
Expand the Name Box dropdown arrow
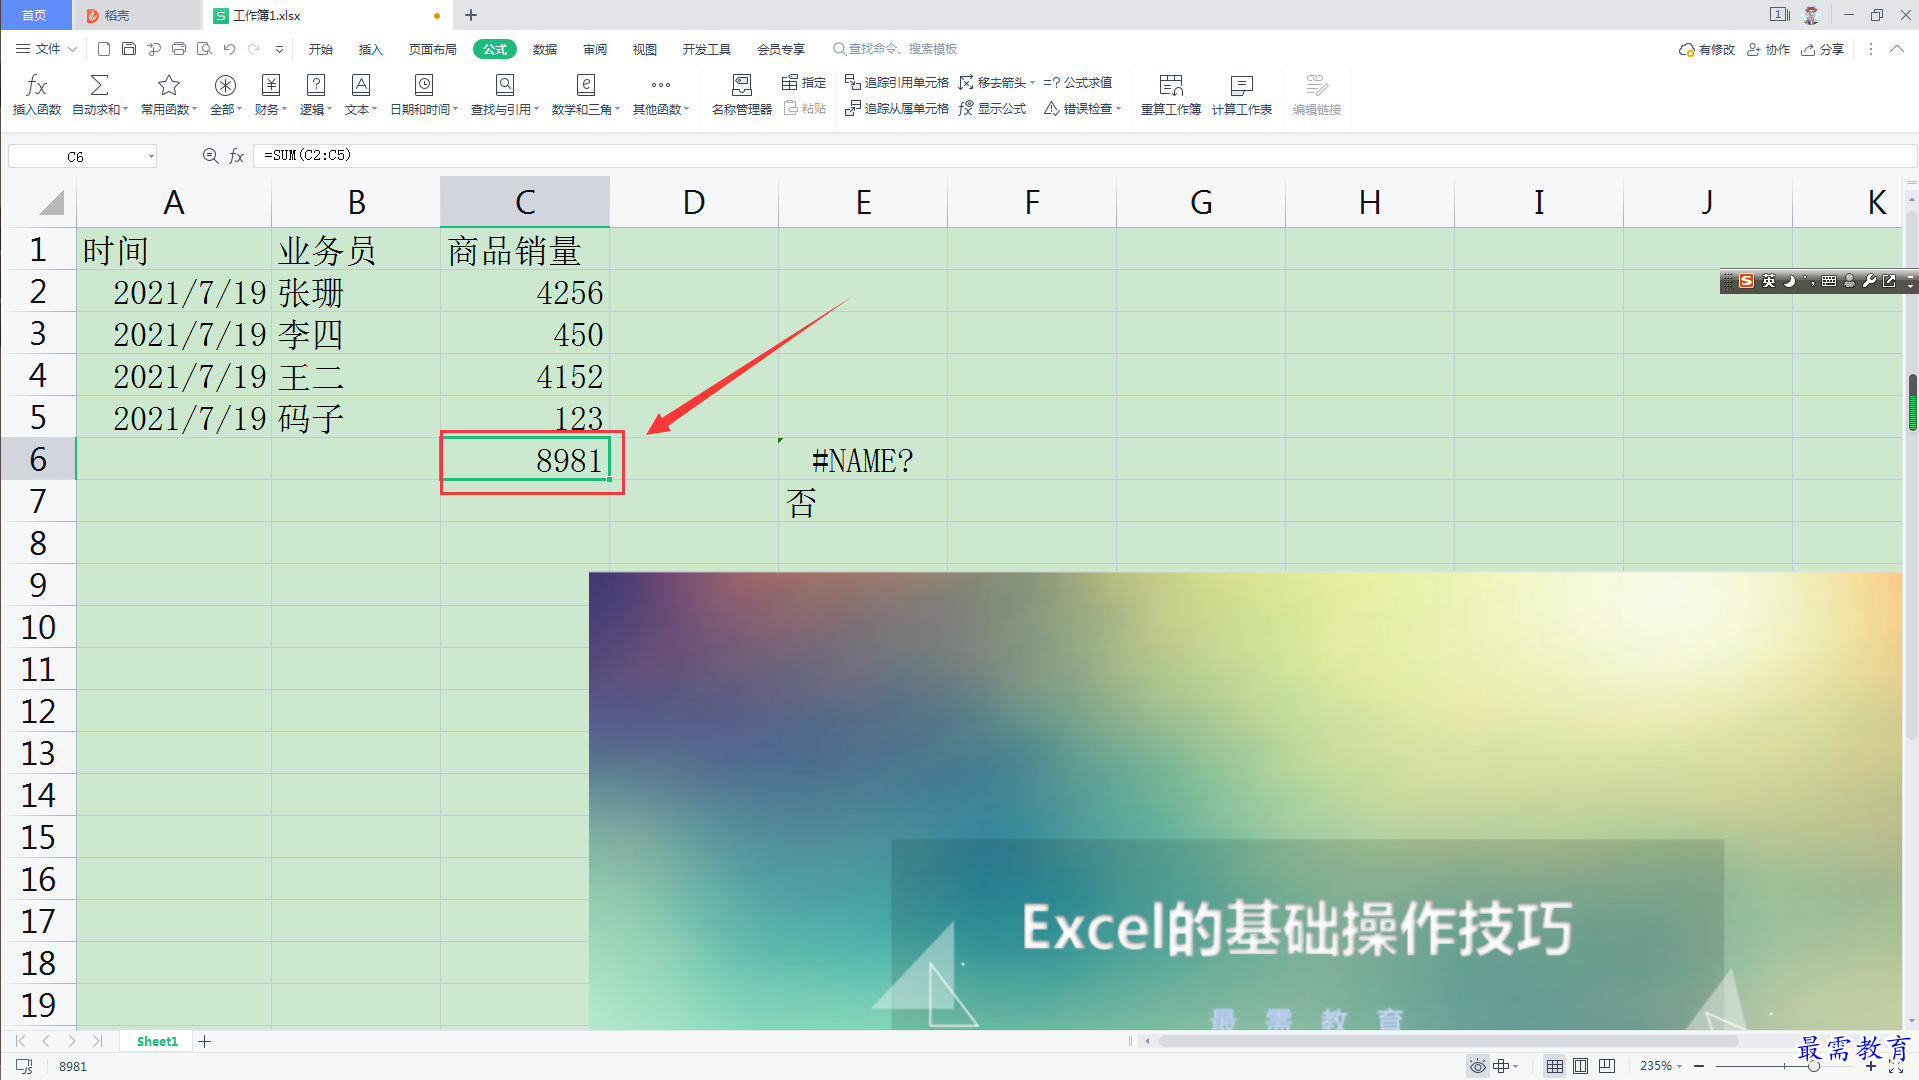pos(151,156)
